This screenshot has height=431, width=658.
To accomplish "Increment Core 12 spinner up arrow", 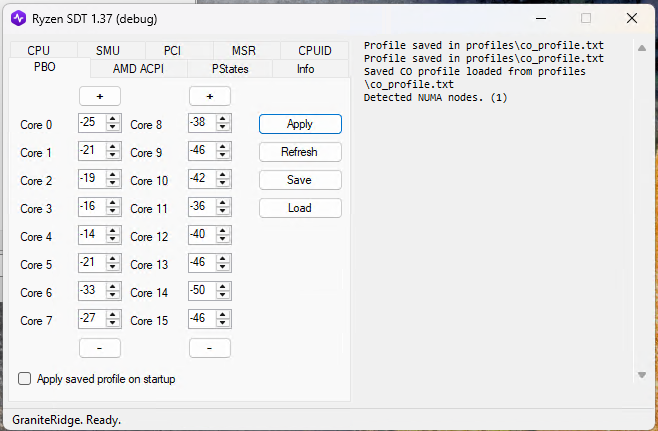I will pos(223,231).
